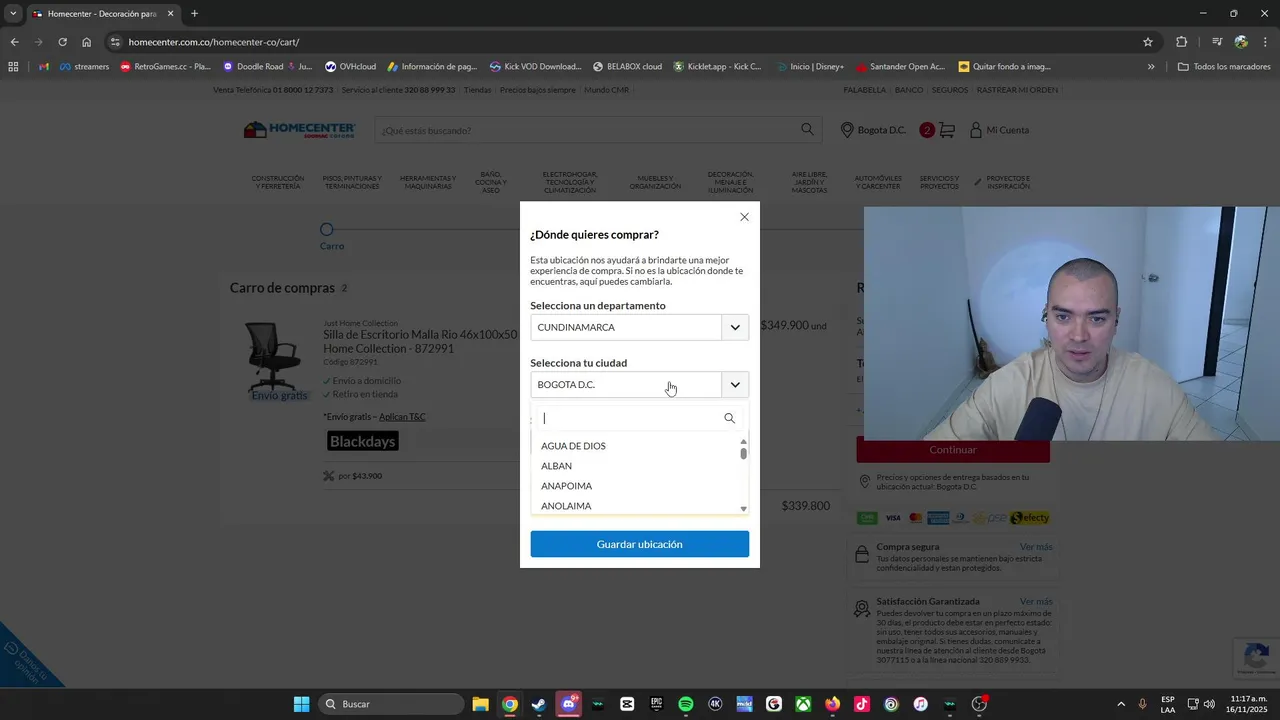Open Electrohogar, Tecnología y Climatización menu
1280x720 pixels.
[x=570, y=182]
